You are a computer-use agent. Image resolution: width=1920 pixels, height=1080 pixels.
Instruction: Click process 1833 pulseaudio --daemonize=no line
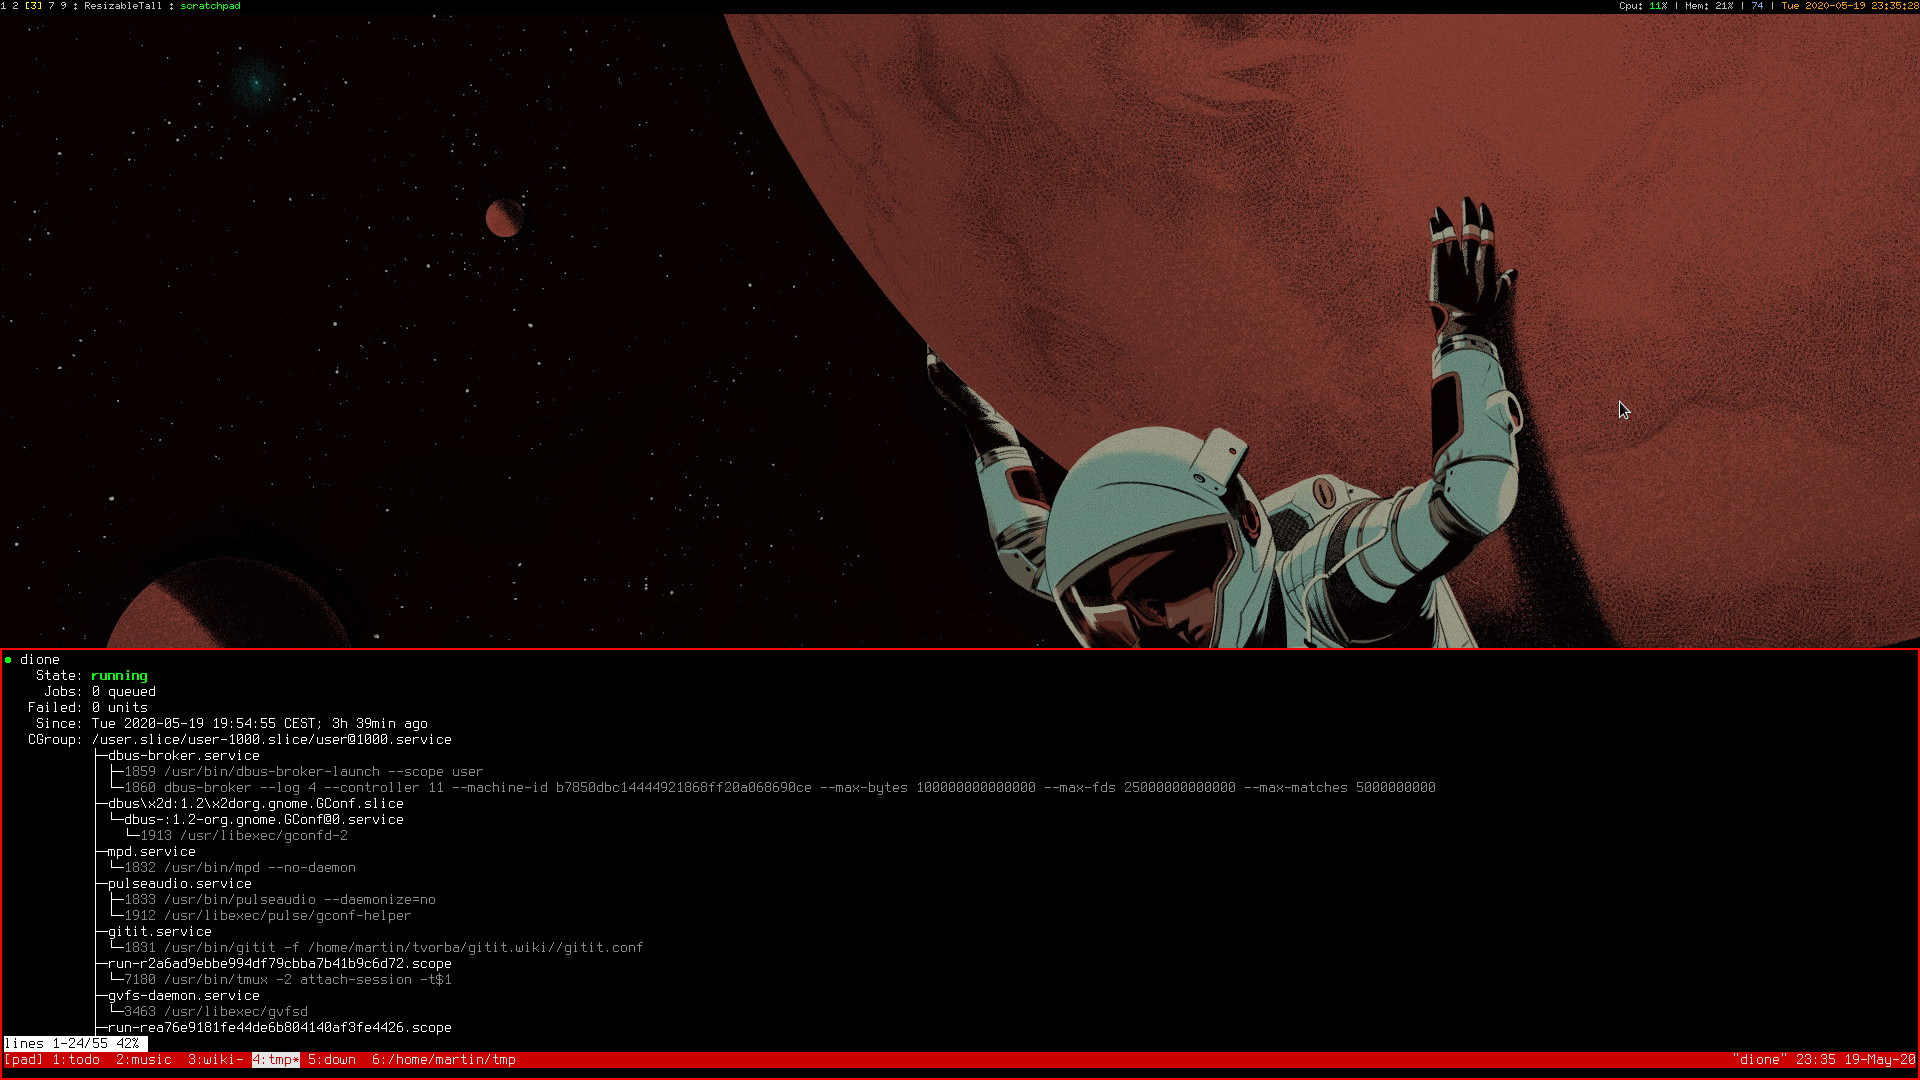[x=280, y=900]
